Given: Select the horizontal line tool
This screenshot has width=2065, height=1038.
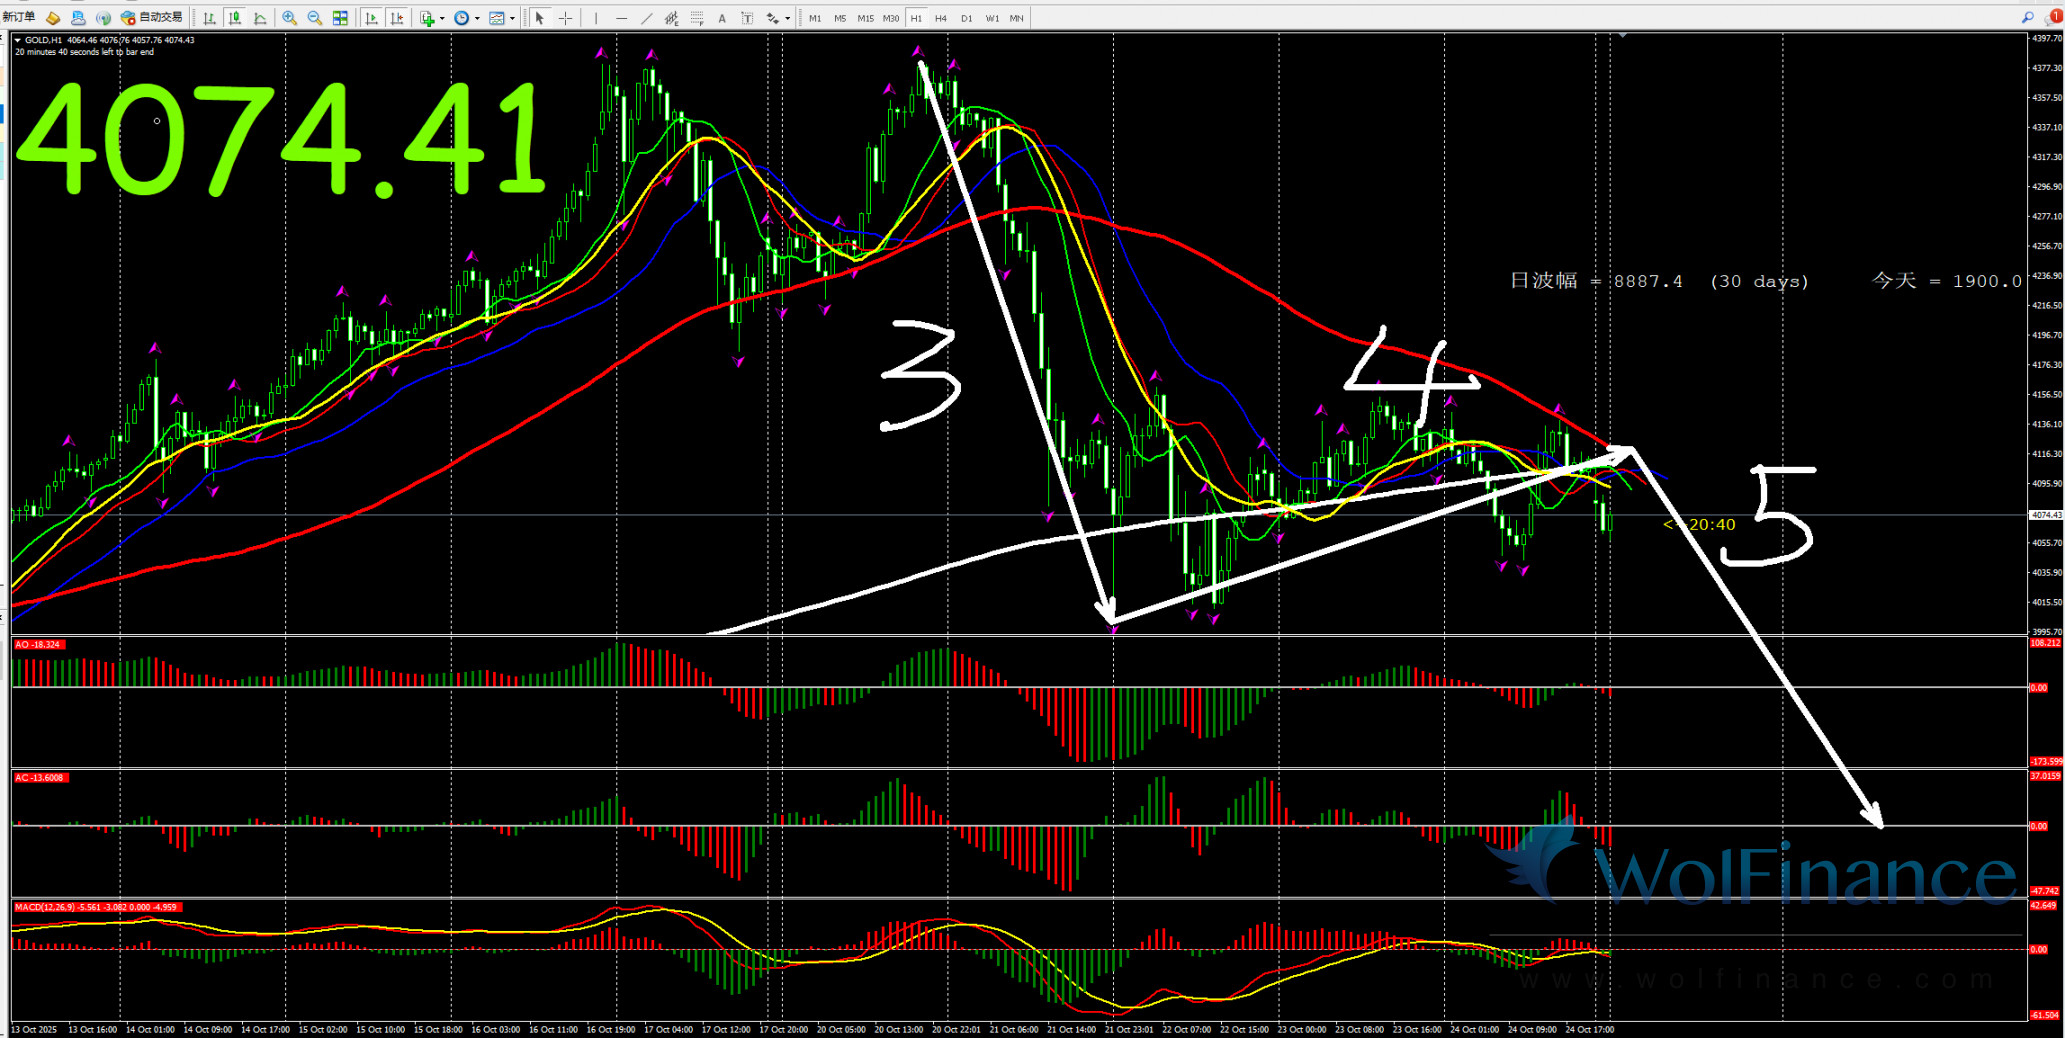Looking at the screenshot, I should (x=621, y=18).
